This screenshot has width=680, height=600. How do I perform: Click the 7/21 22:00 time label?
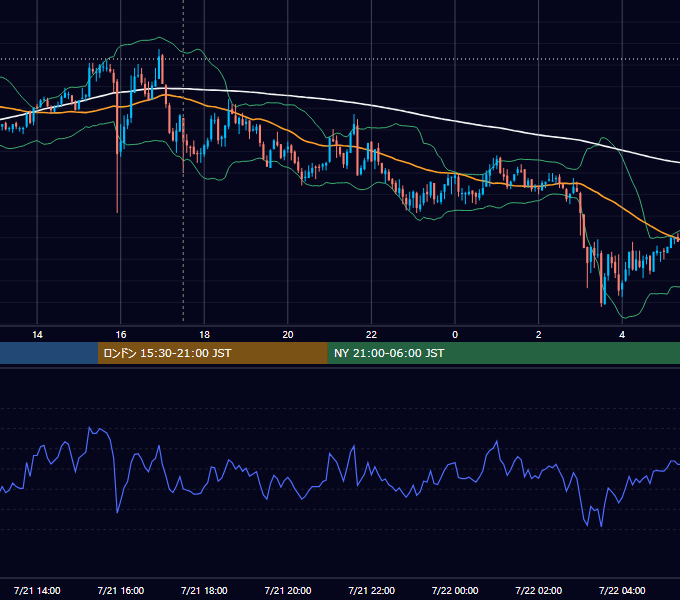tap(371, 590)
